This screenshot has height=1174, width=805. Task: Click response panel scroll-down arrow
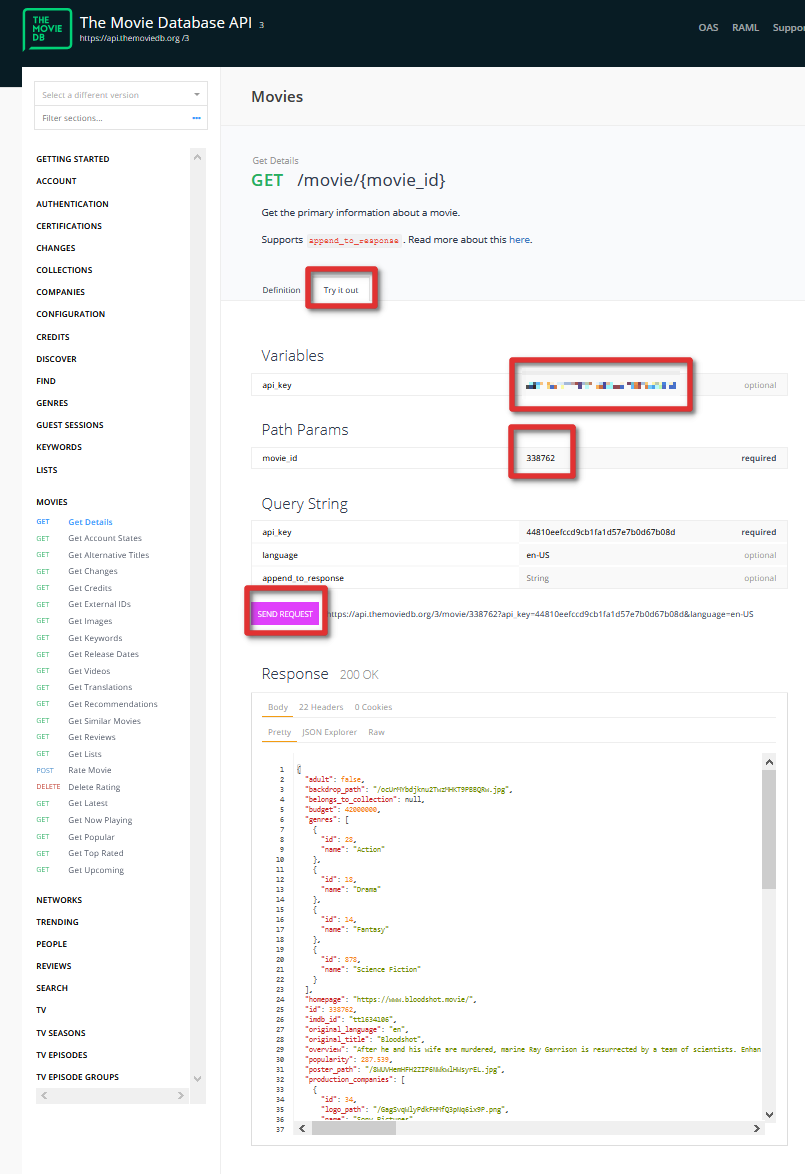pyautogui.click(x=769, y=1115)
